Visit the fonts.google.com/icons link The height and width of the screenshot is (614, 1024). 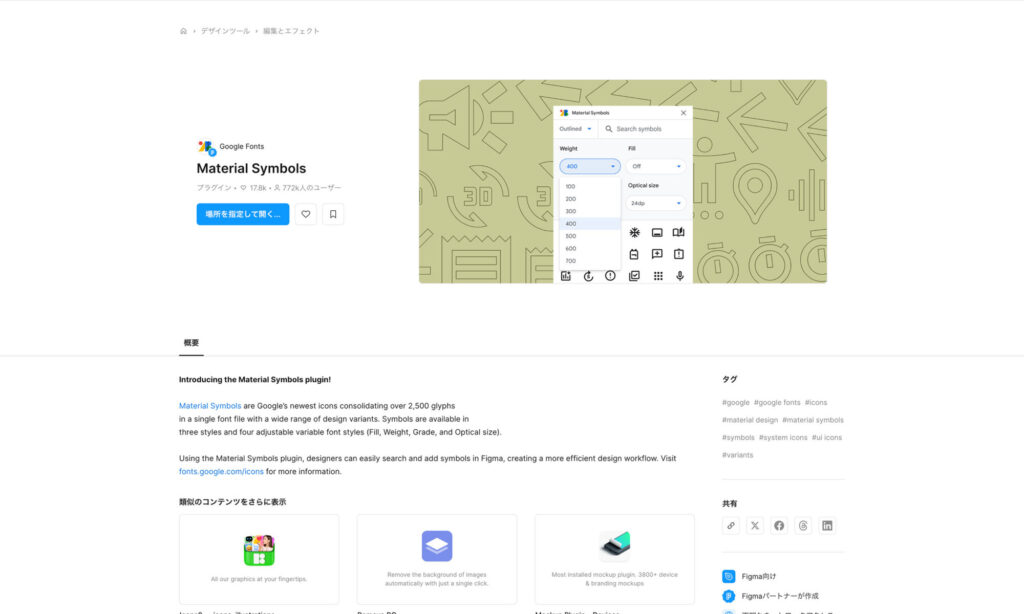pos(221,472)
